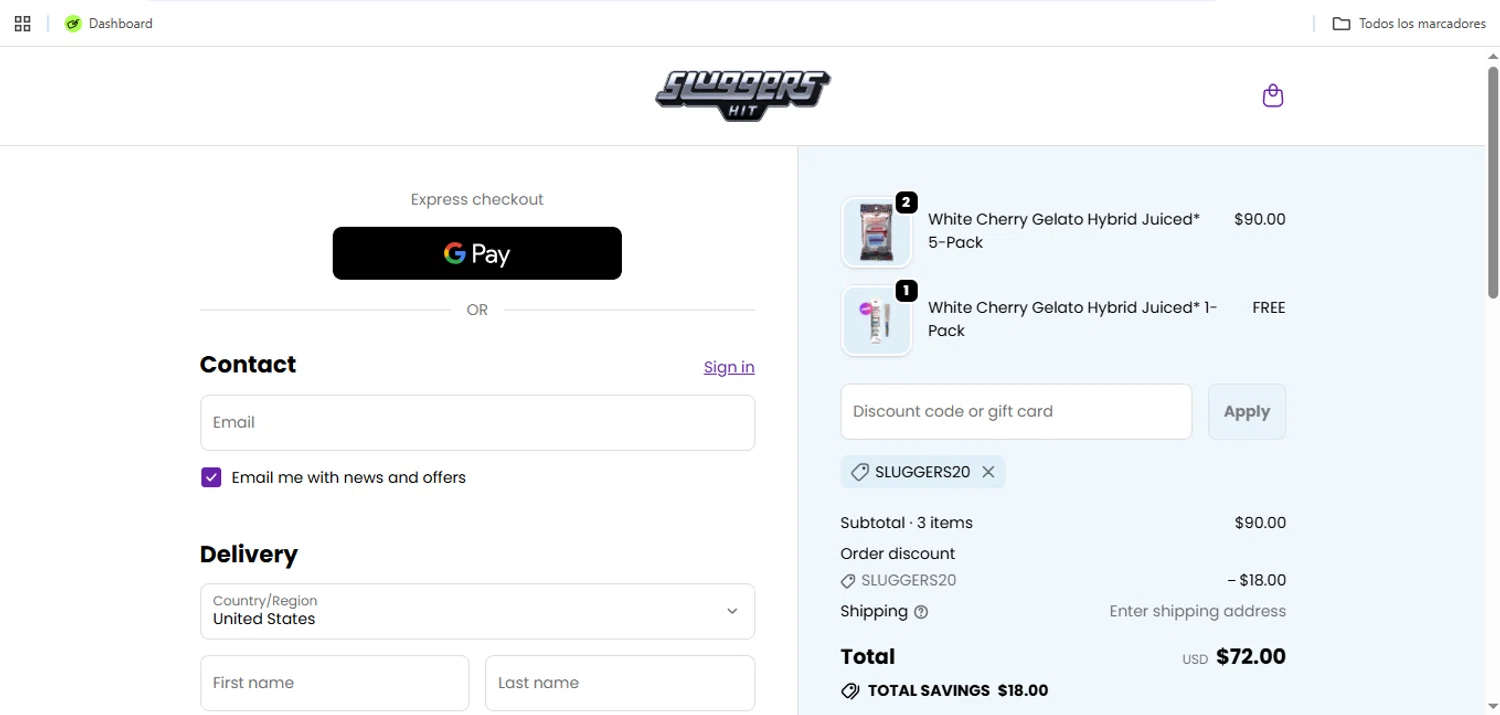Image resolution: width=1500 pixels, height=715 pixels.
Task: Remove the SLUGGERS20 discount code
Action: pos(988,472)
